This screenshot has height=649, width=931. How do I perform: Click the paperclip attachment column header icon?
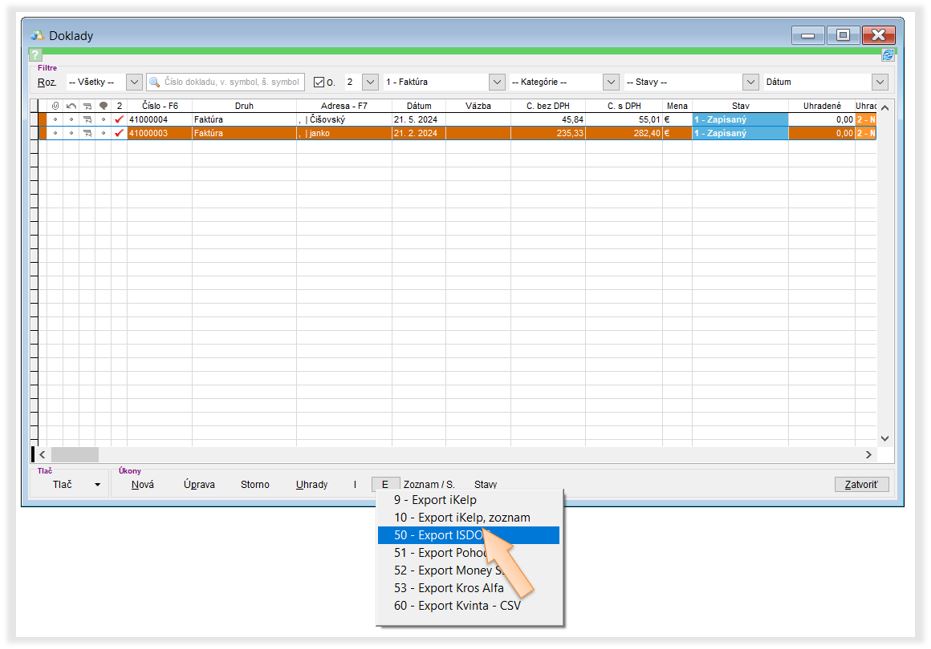55,106
